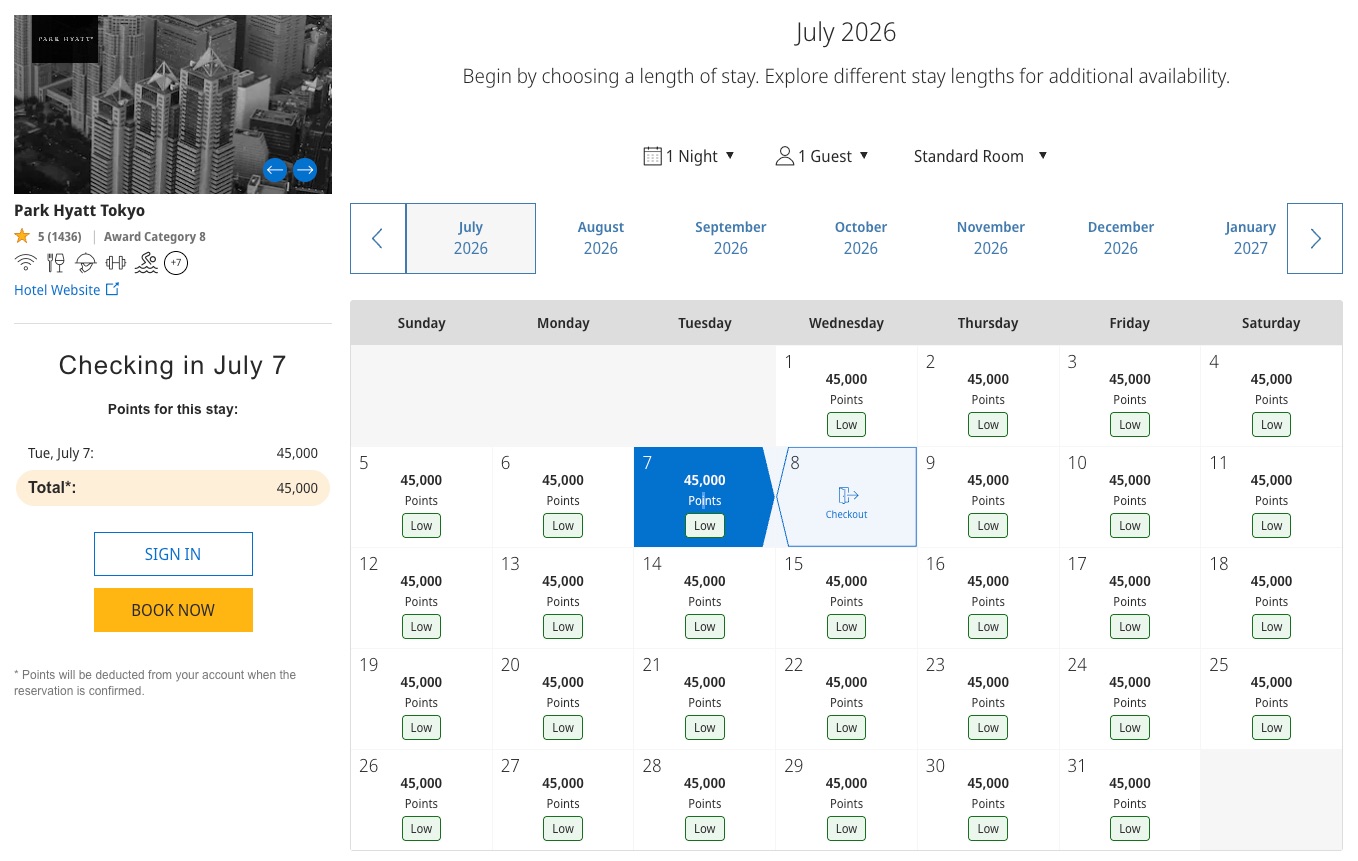
Task: Select July 18 on the calendar
Action: (1271, 598)
